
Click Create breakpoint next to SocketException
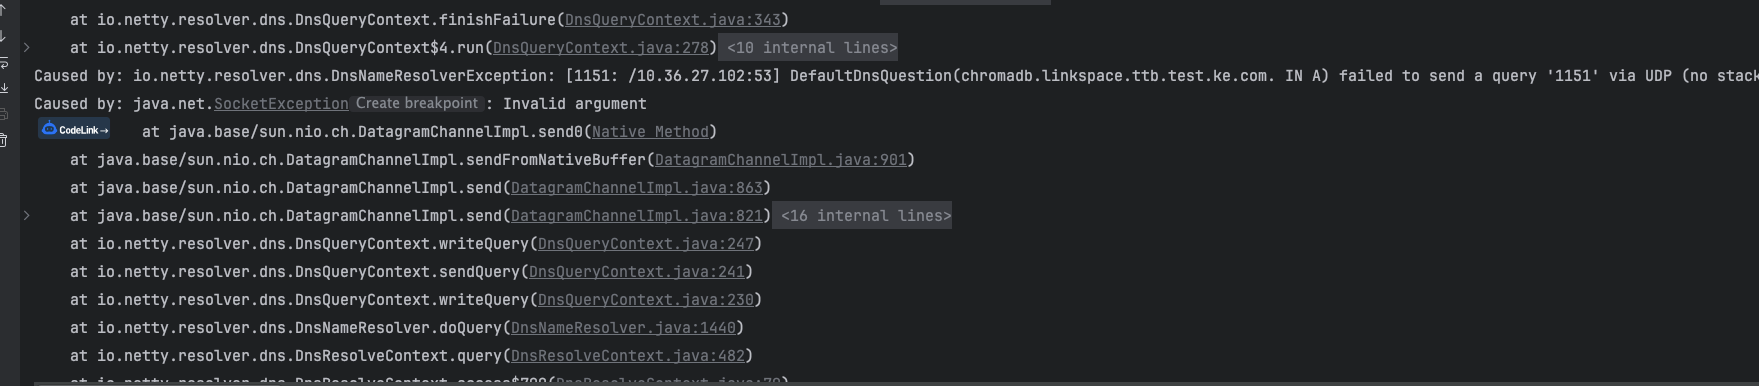[x=417, y=104]
